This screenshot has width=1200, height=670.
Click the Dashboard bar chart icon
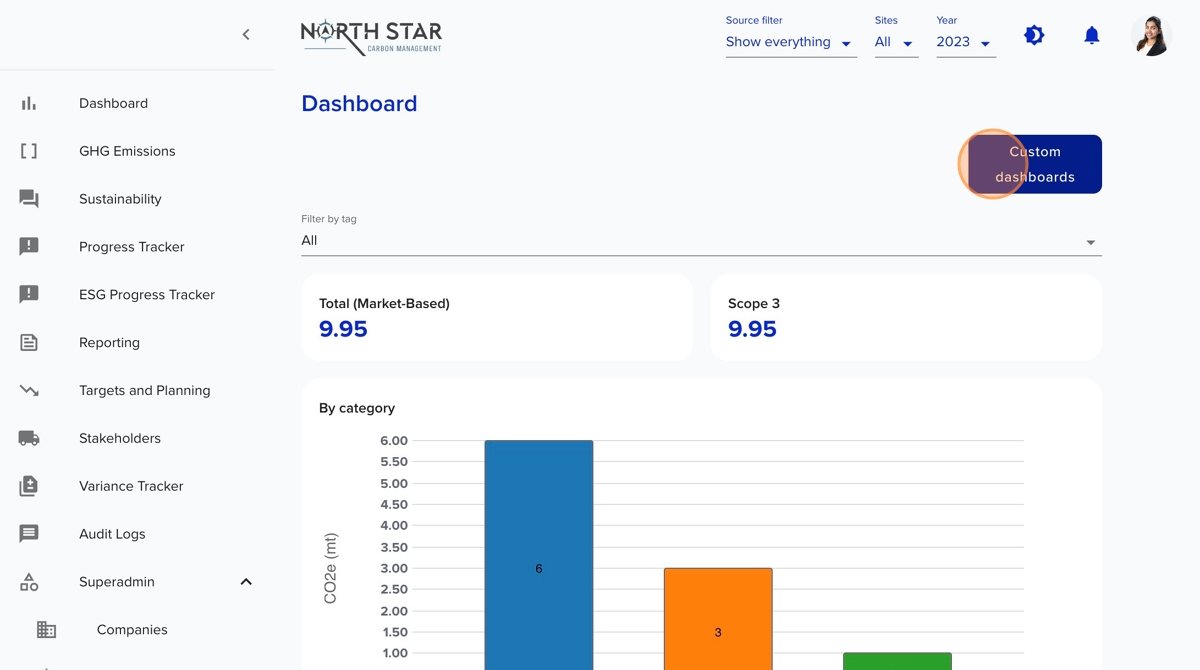pos(29,103)
